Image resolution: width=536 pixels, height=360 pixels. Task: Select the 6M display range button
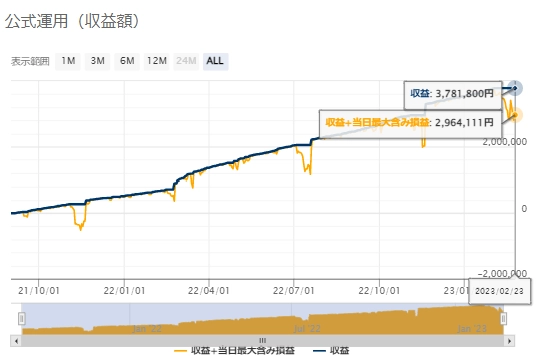tap(127, 62)
